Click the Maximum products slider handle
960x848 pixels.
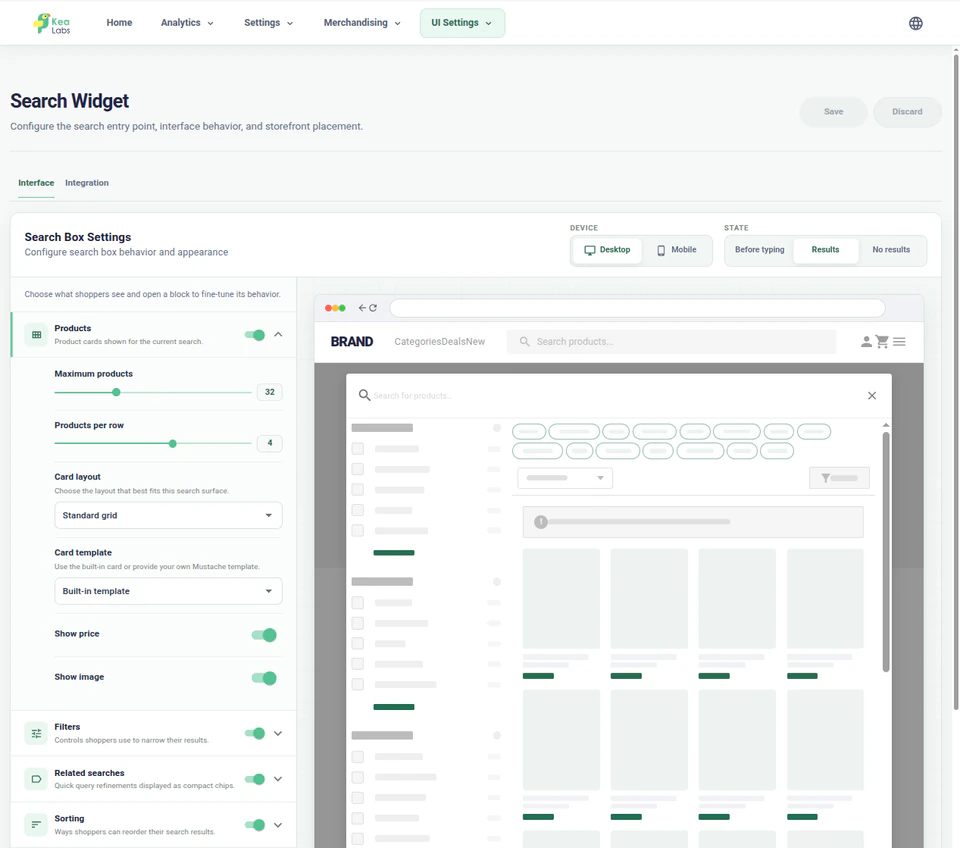point(116,392)
